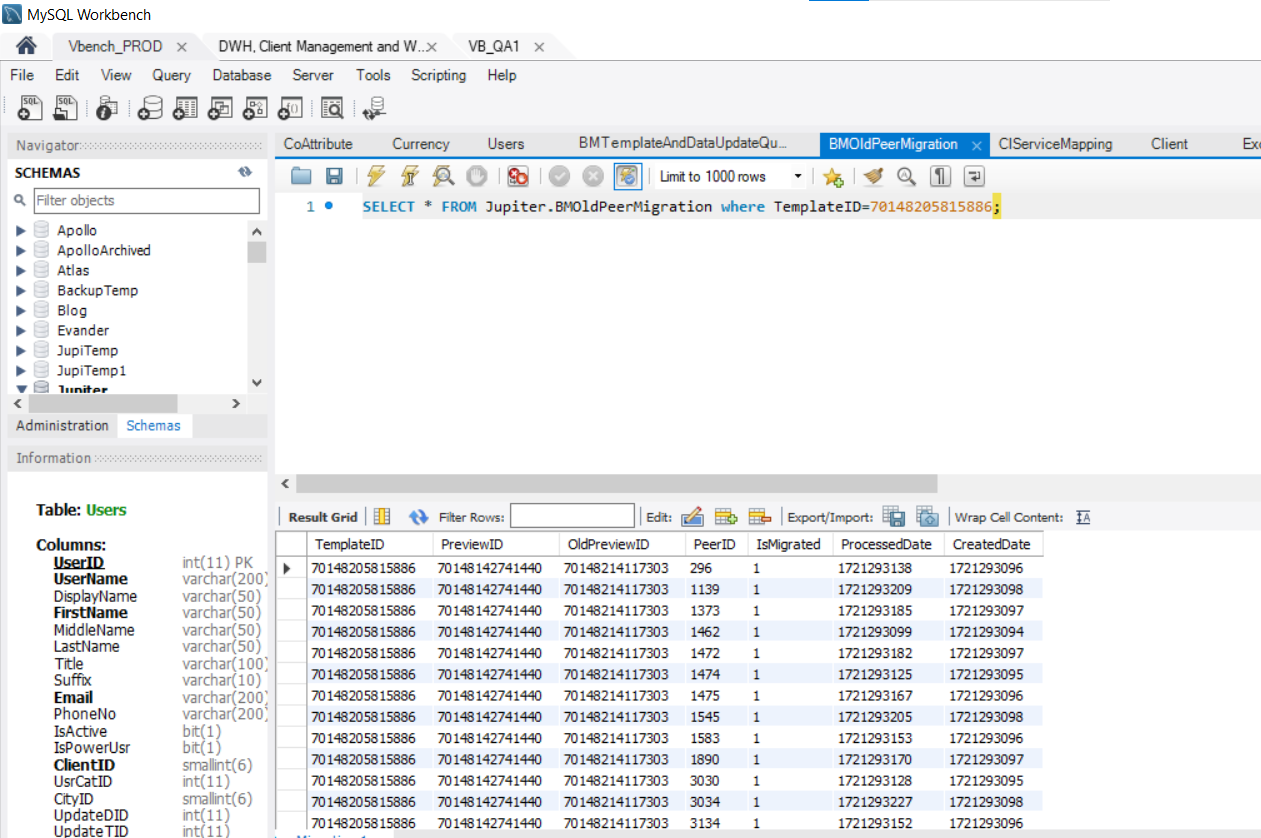
Task: Expand the Apollo schema
Action: tap(22, 230)
